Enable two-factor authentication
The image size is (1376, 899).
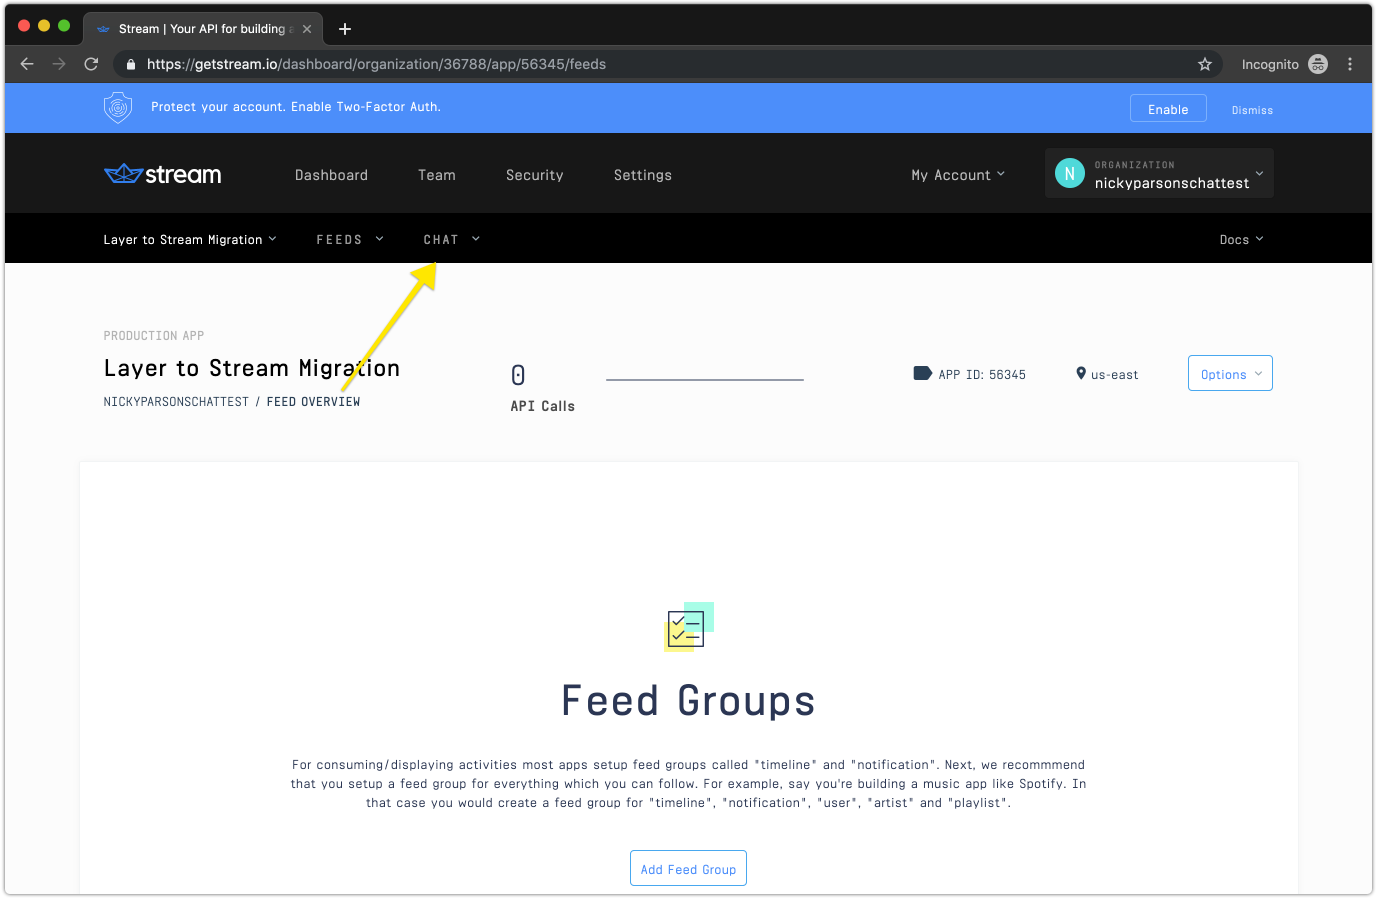pos(1168,109)
